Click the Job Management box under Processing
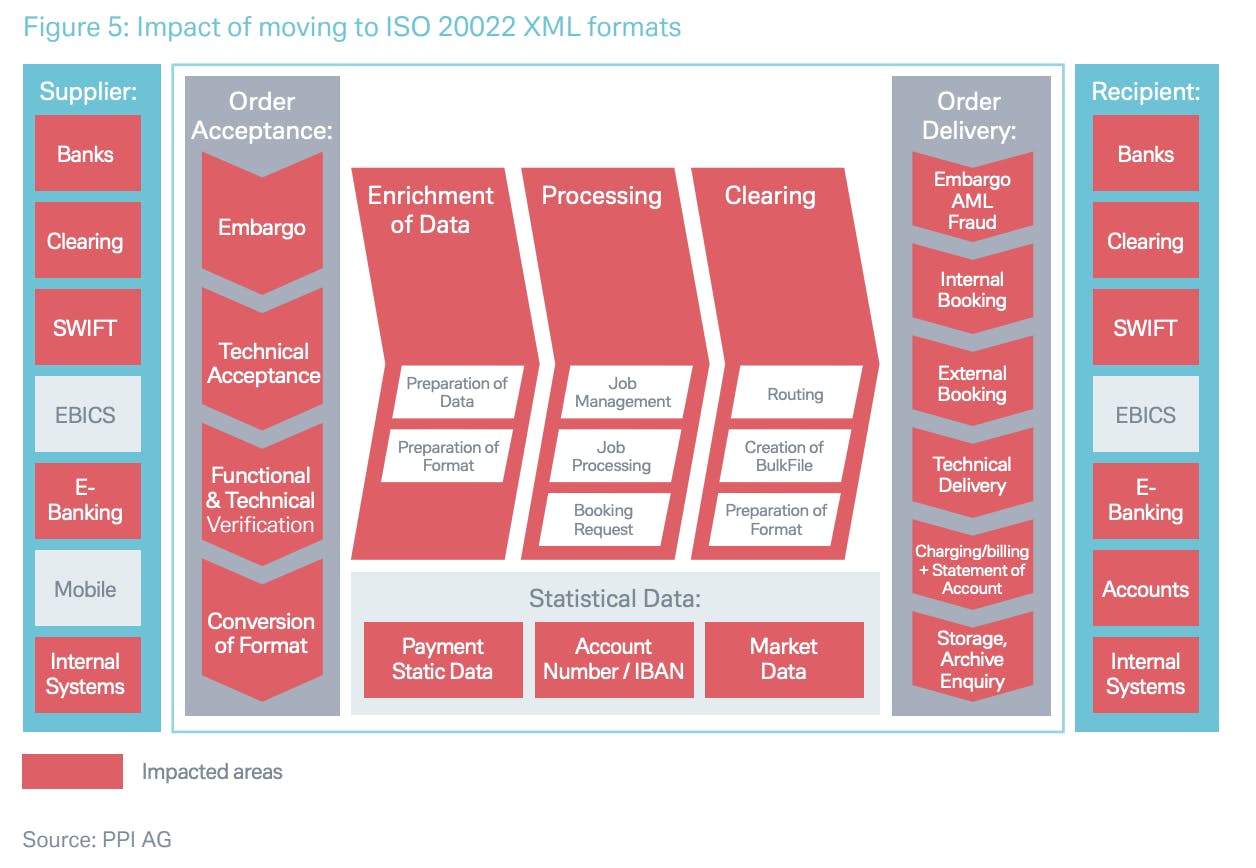The width and height of the screenshot is (1256, 868). point(623,392)
